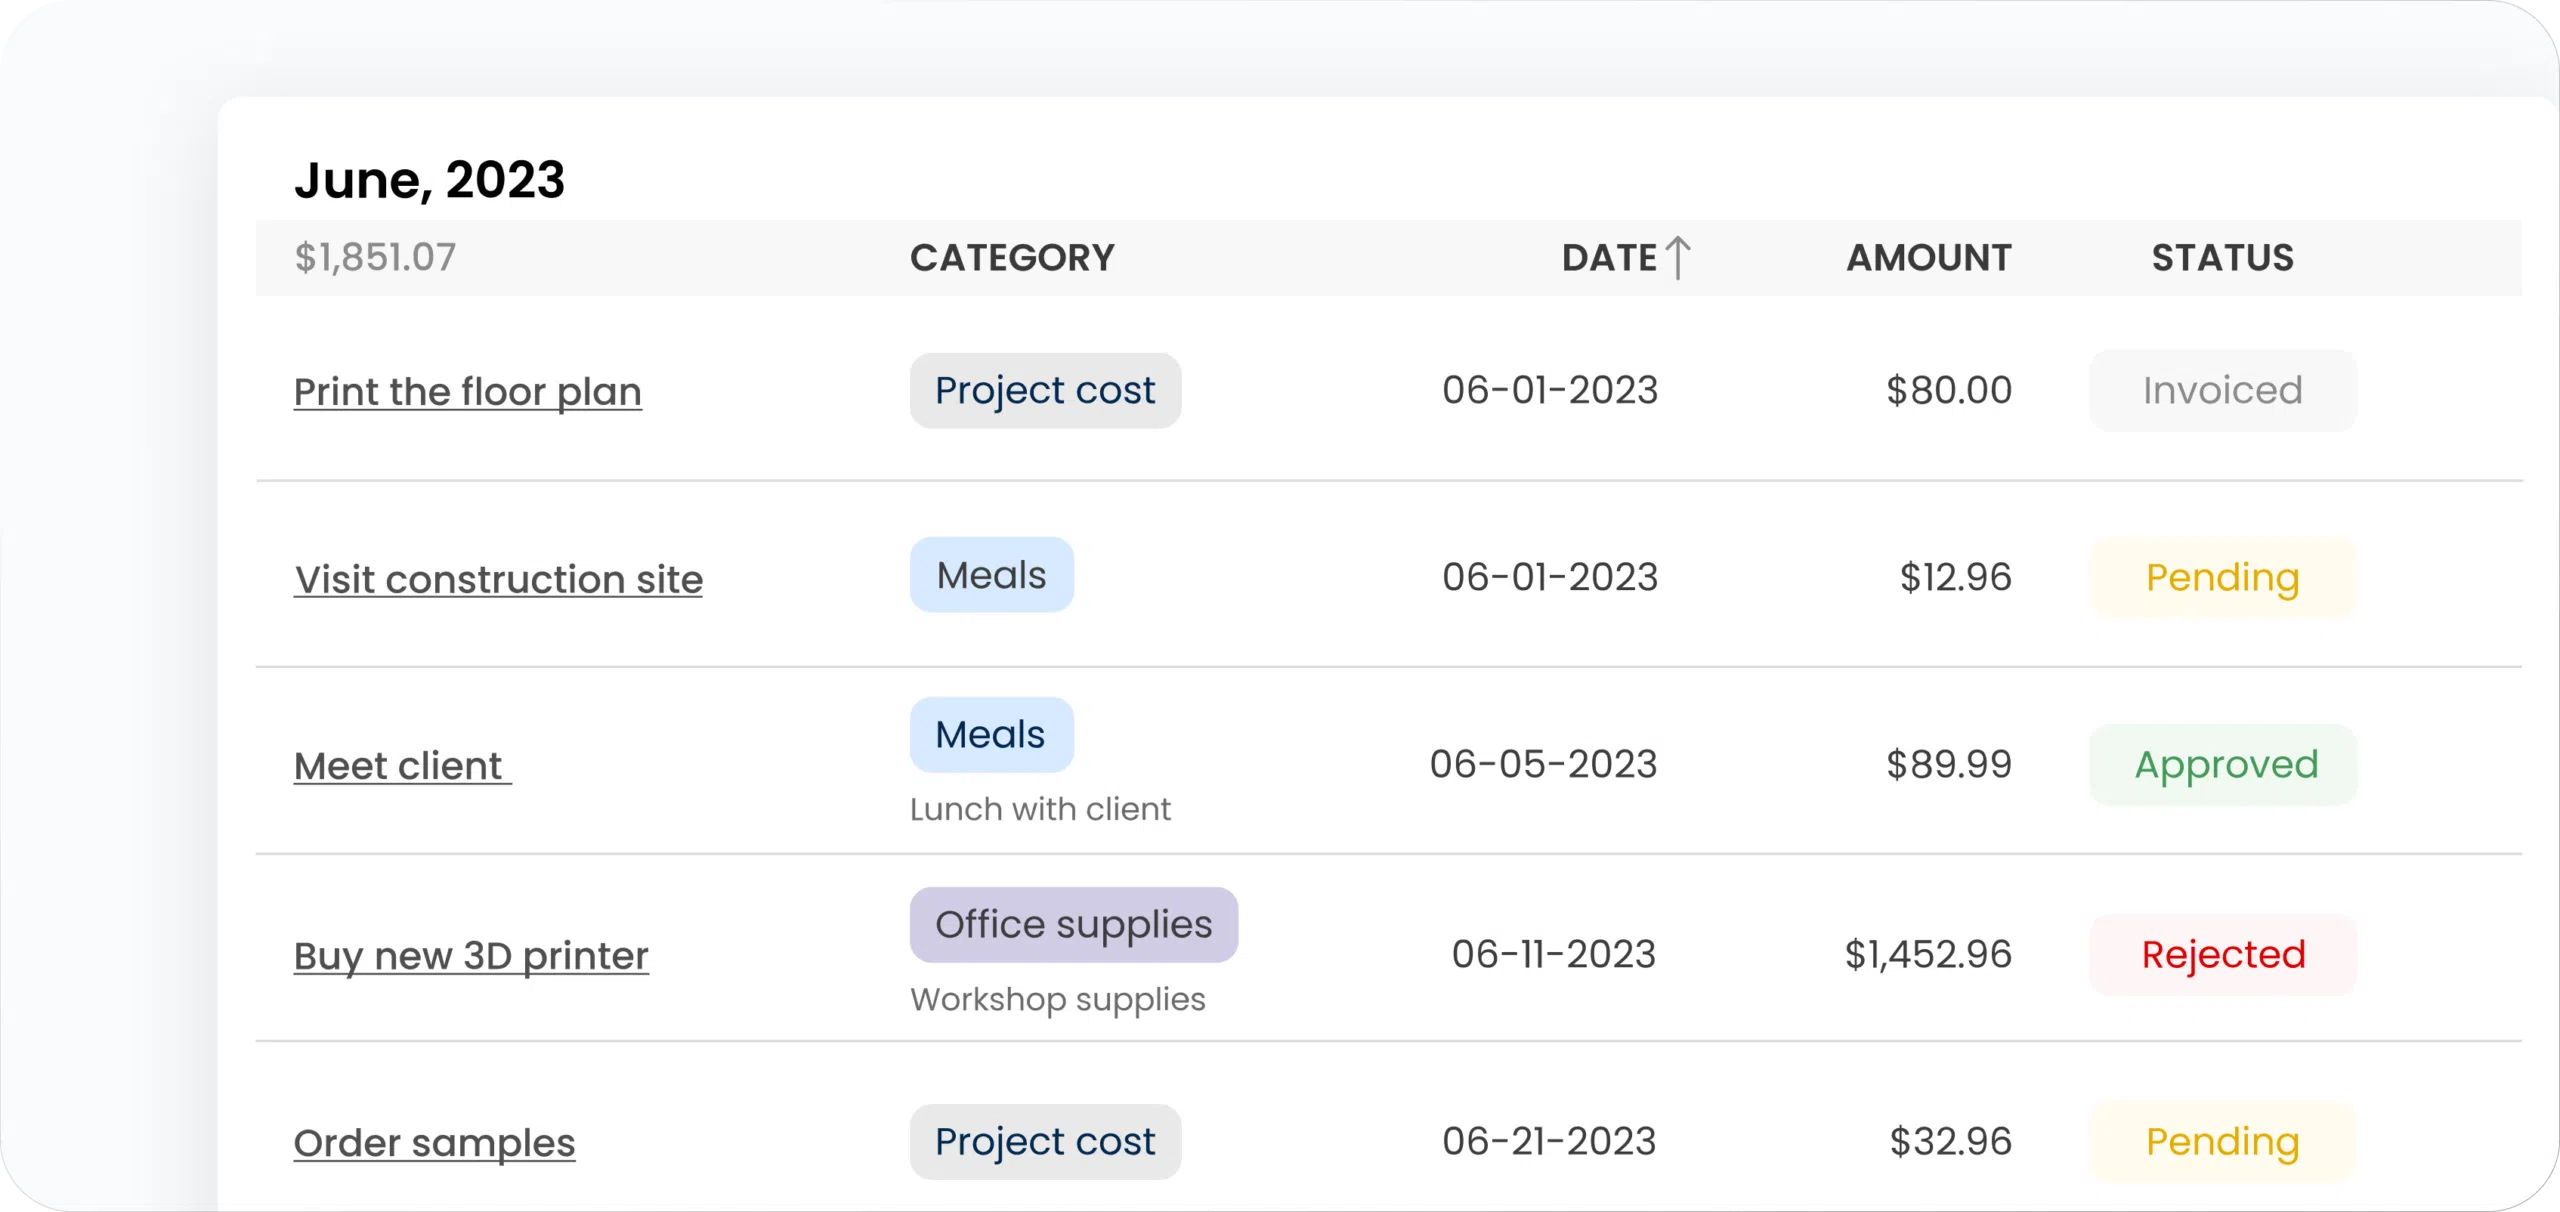
Task: Open the Visit construction site expense
Action: click(498, 580)
